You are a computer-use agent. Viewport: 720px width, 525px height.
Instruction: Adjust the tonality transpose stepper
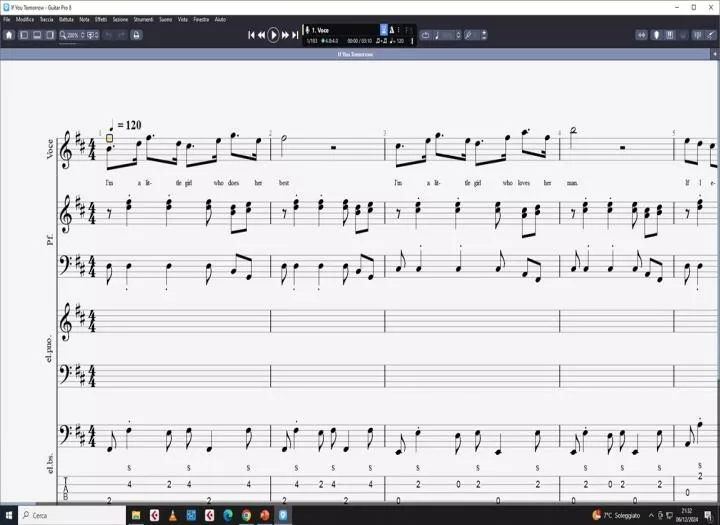point(484,35)
